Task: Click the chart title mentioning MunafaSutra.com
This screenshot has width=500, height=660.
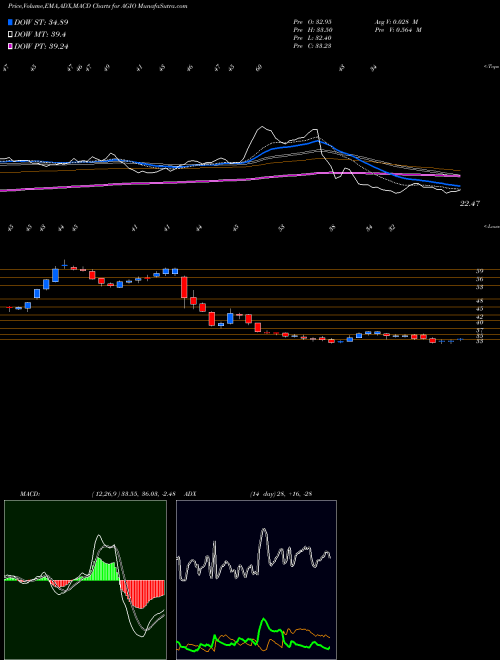Action: [98, 6]
